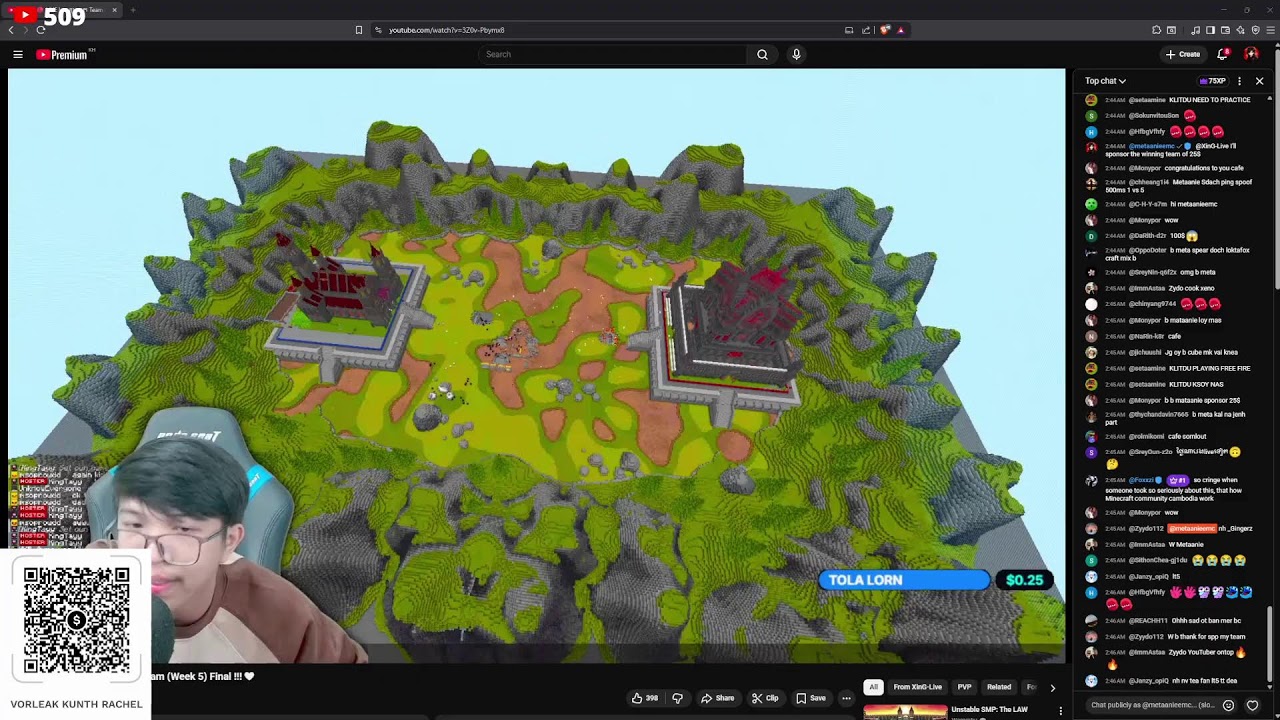Create a Clip of the video
This screenshot has width=1280, height=720.
tap(765, 698)
